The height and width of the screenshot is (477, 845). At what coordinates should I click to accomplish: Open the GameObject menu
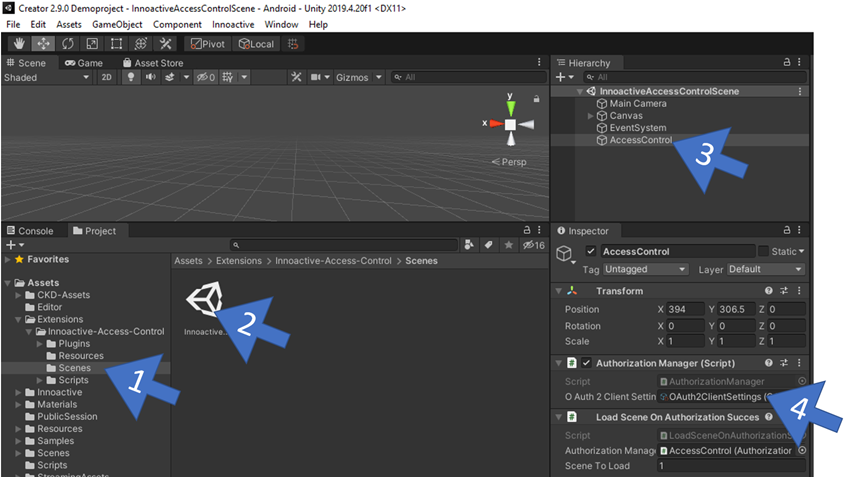pyautogui.click(x=117, y=24)
